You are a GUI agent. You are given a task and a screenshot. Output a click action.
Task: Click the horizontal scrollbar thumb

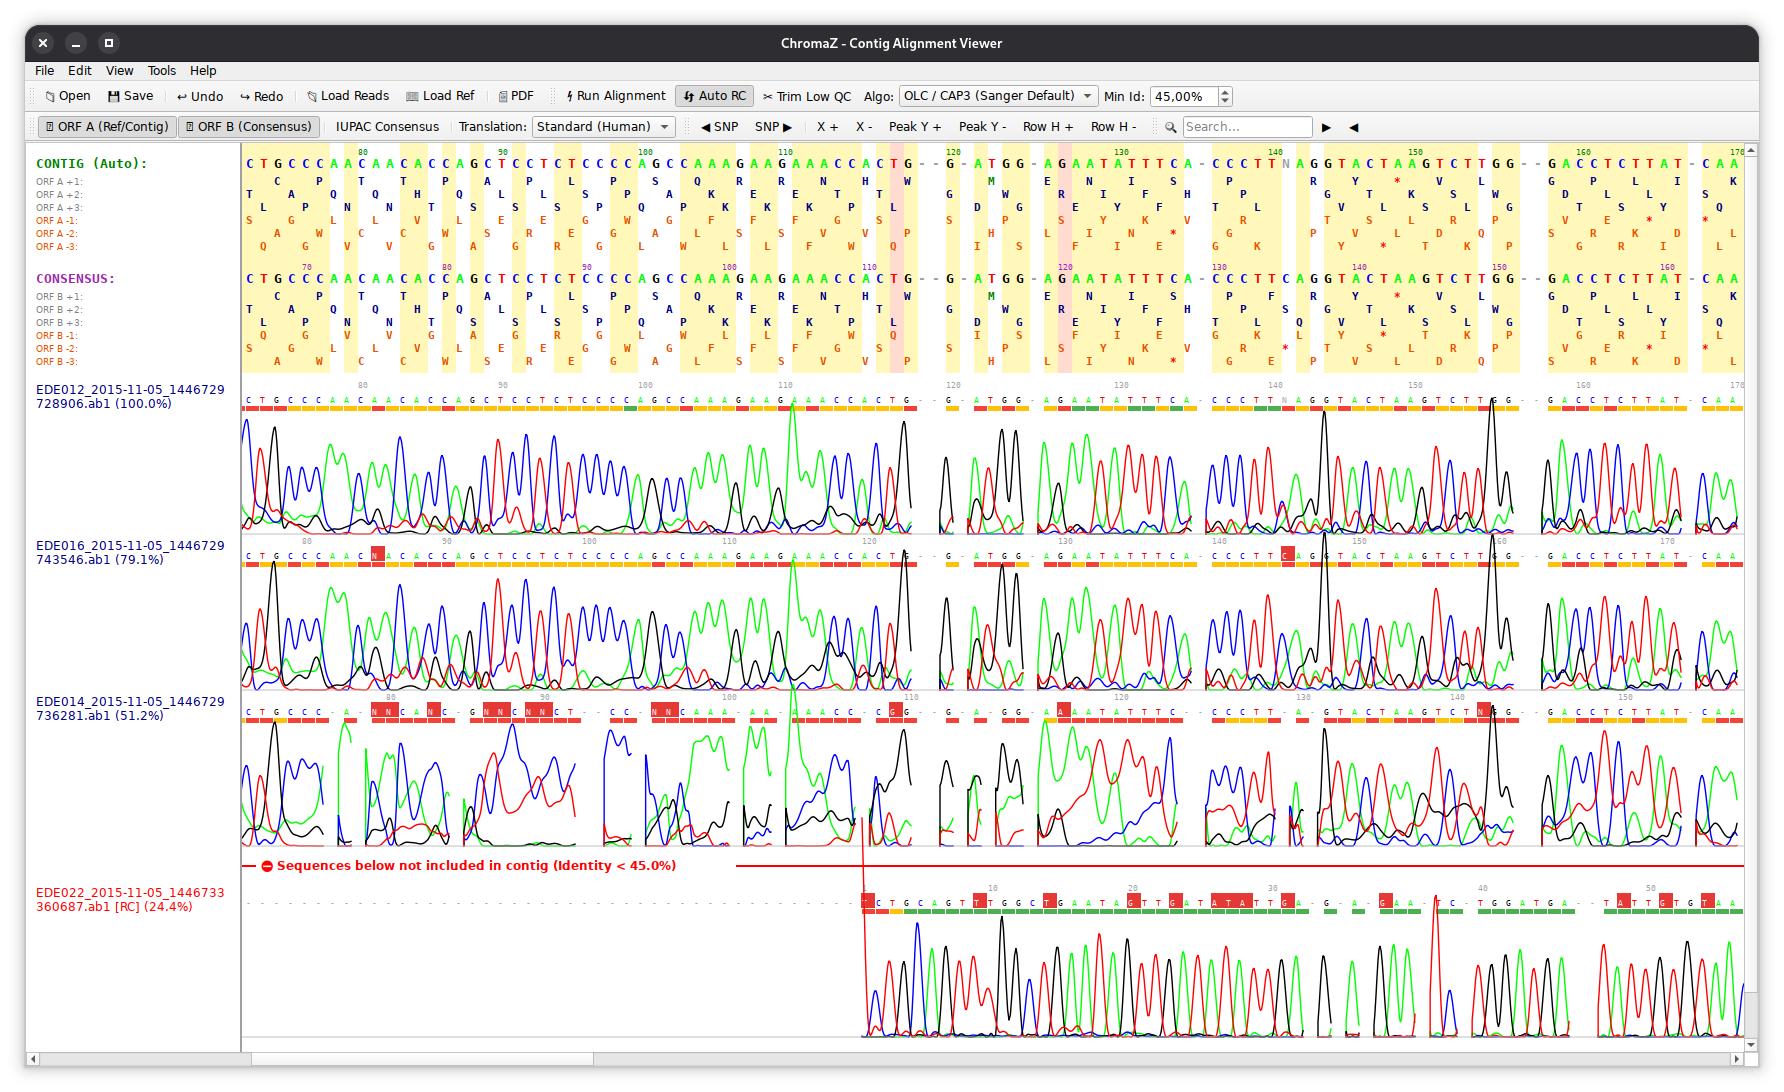[x=422, y=1059]
